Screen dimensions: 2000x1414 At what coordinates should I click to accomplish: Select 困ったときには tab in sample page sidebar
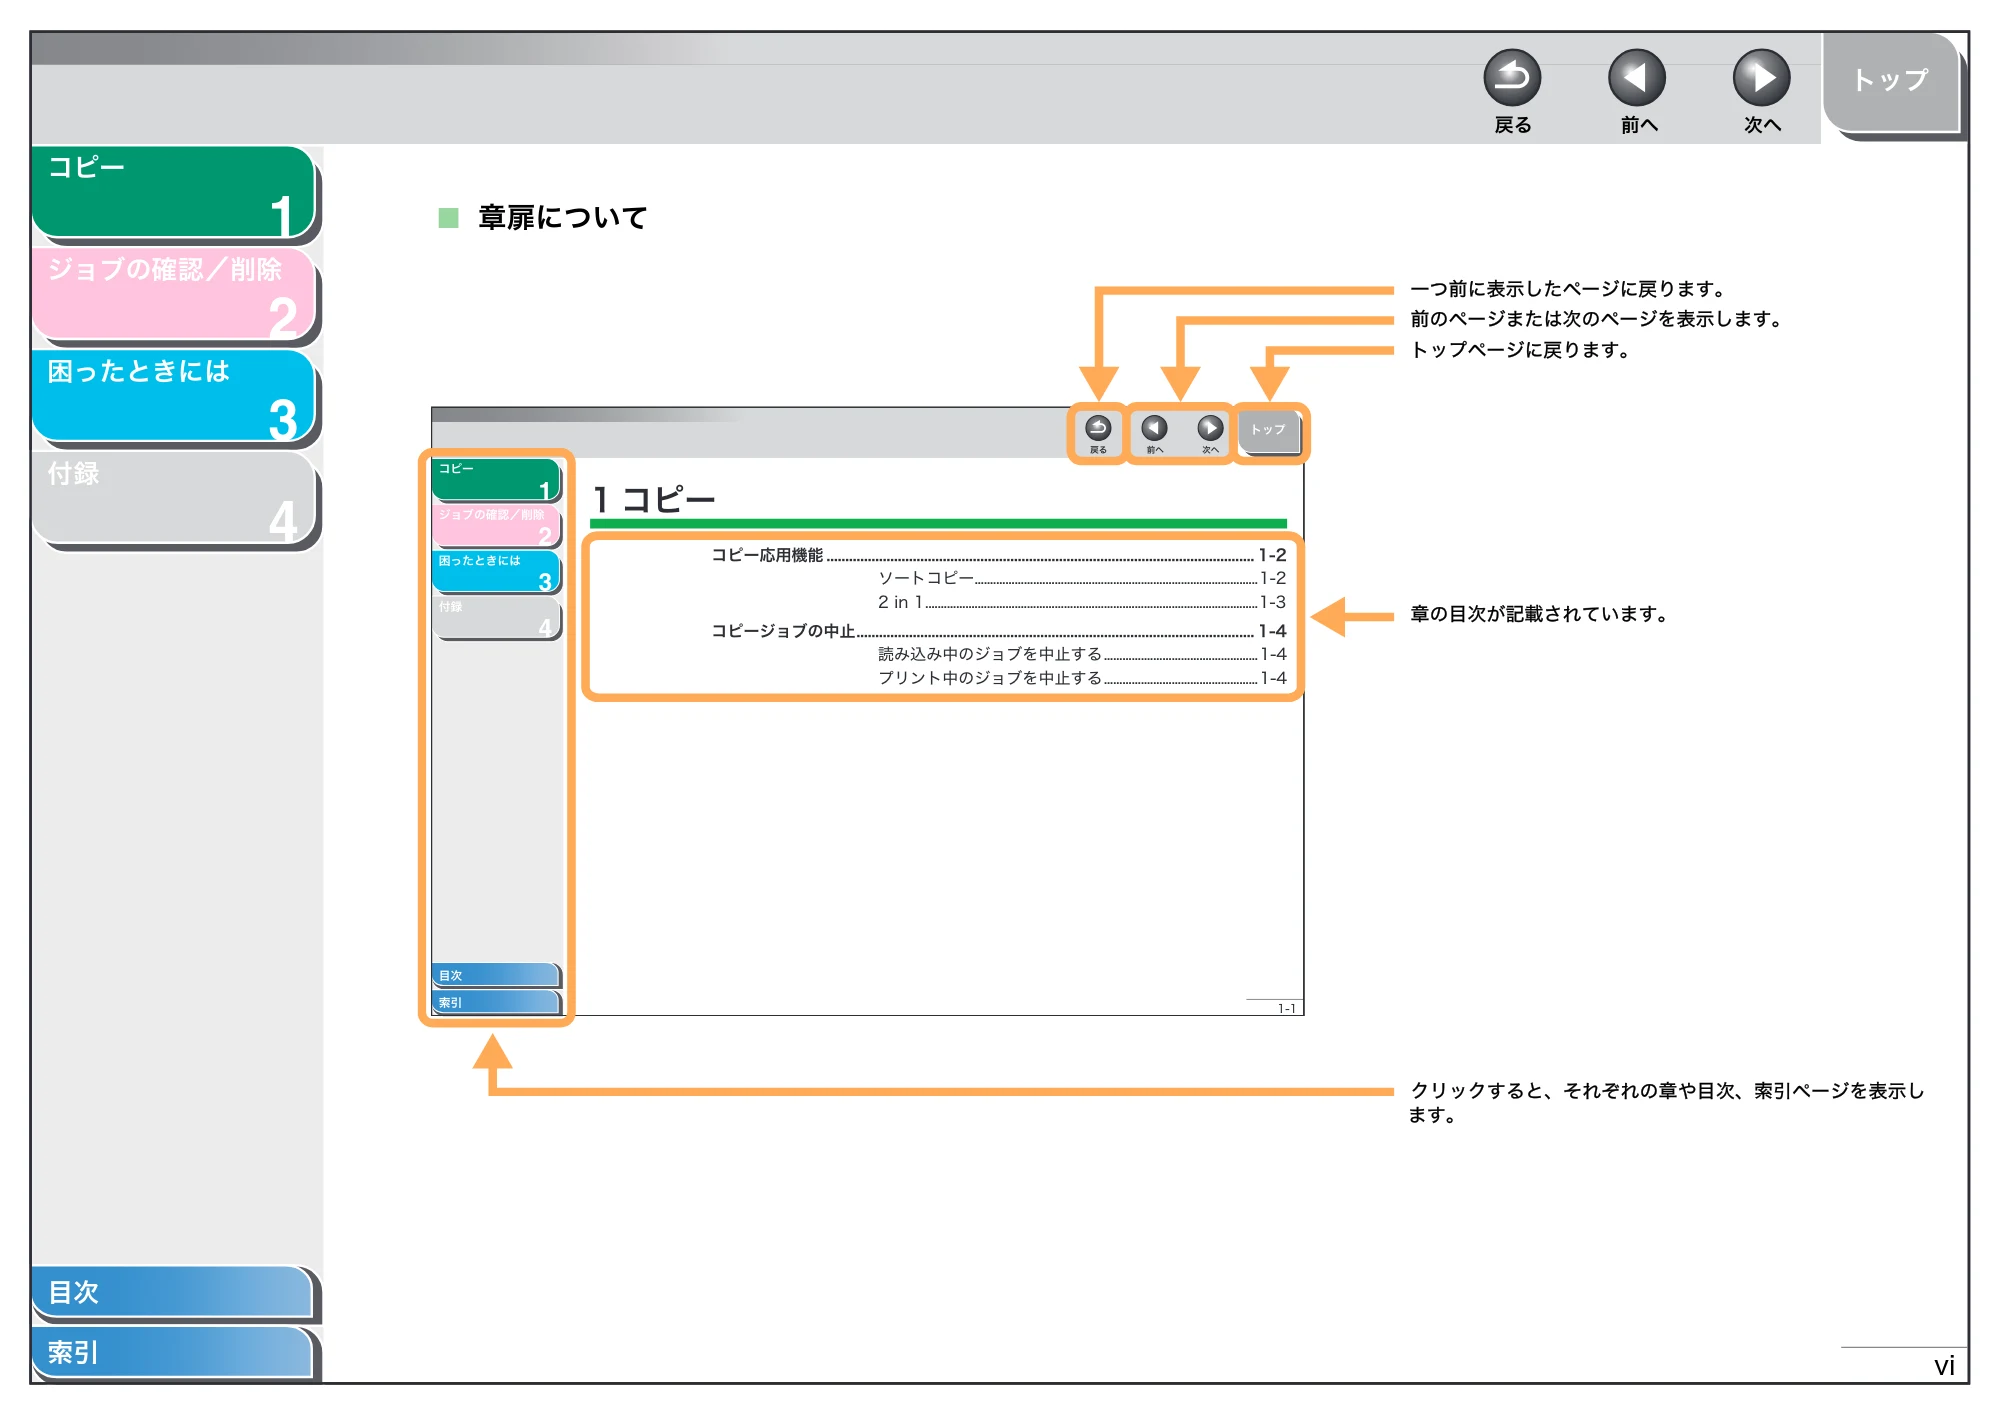(x=496, y=572)
